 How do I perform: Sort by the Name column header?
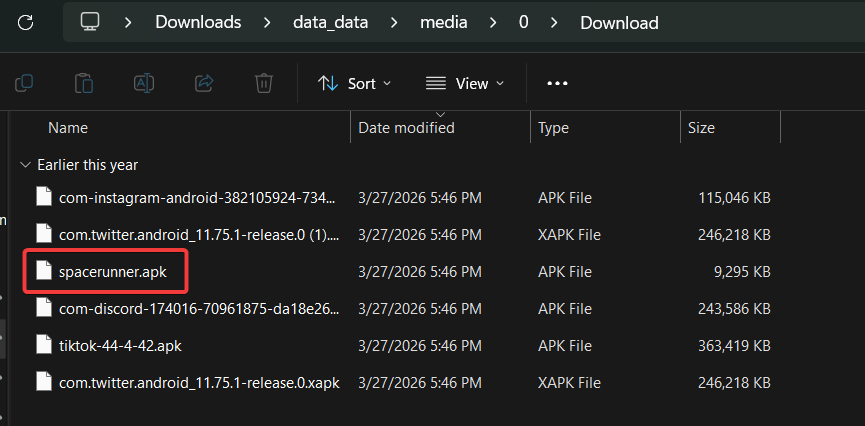coord(68,128)
